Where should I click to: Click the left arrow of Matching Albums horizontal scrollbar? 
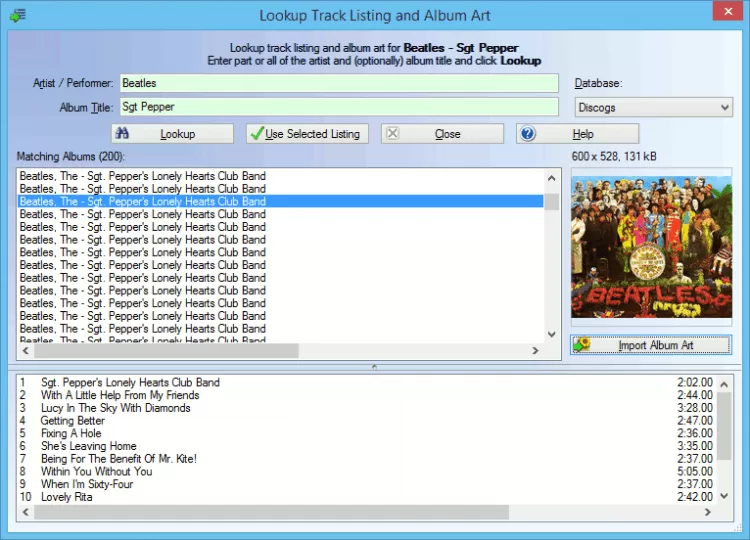pyautogui.click(x=26, y=351)
